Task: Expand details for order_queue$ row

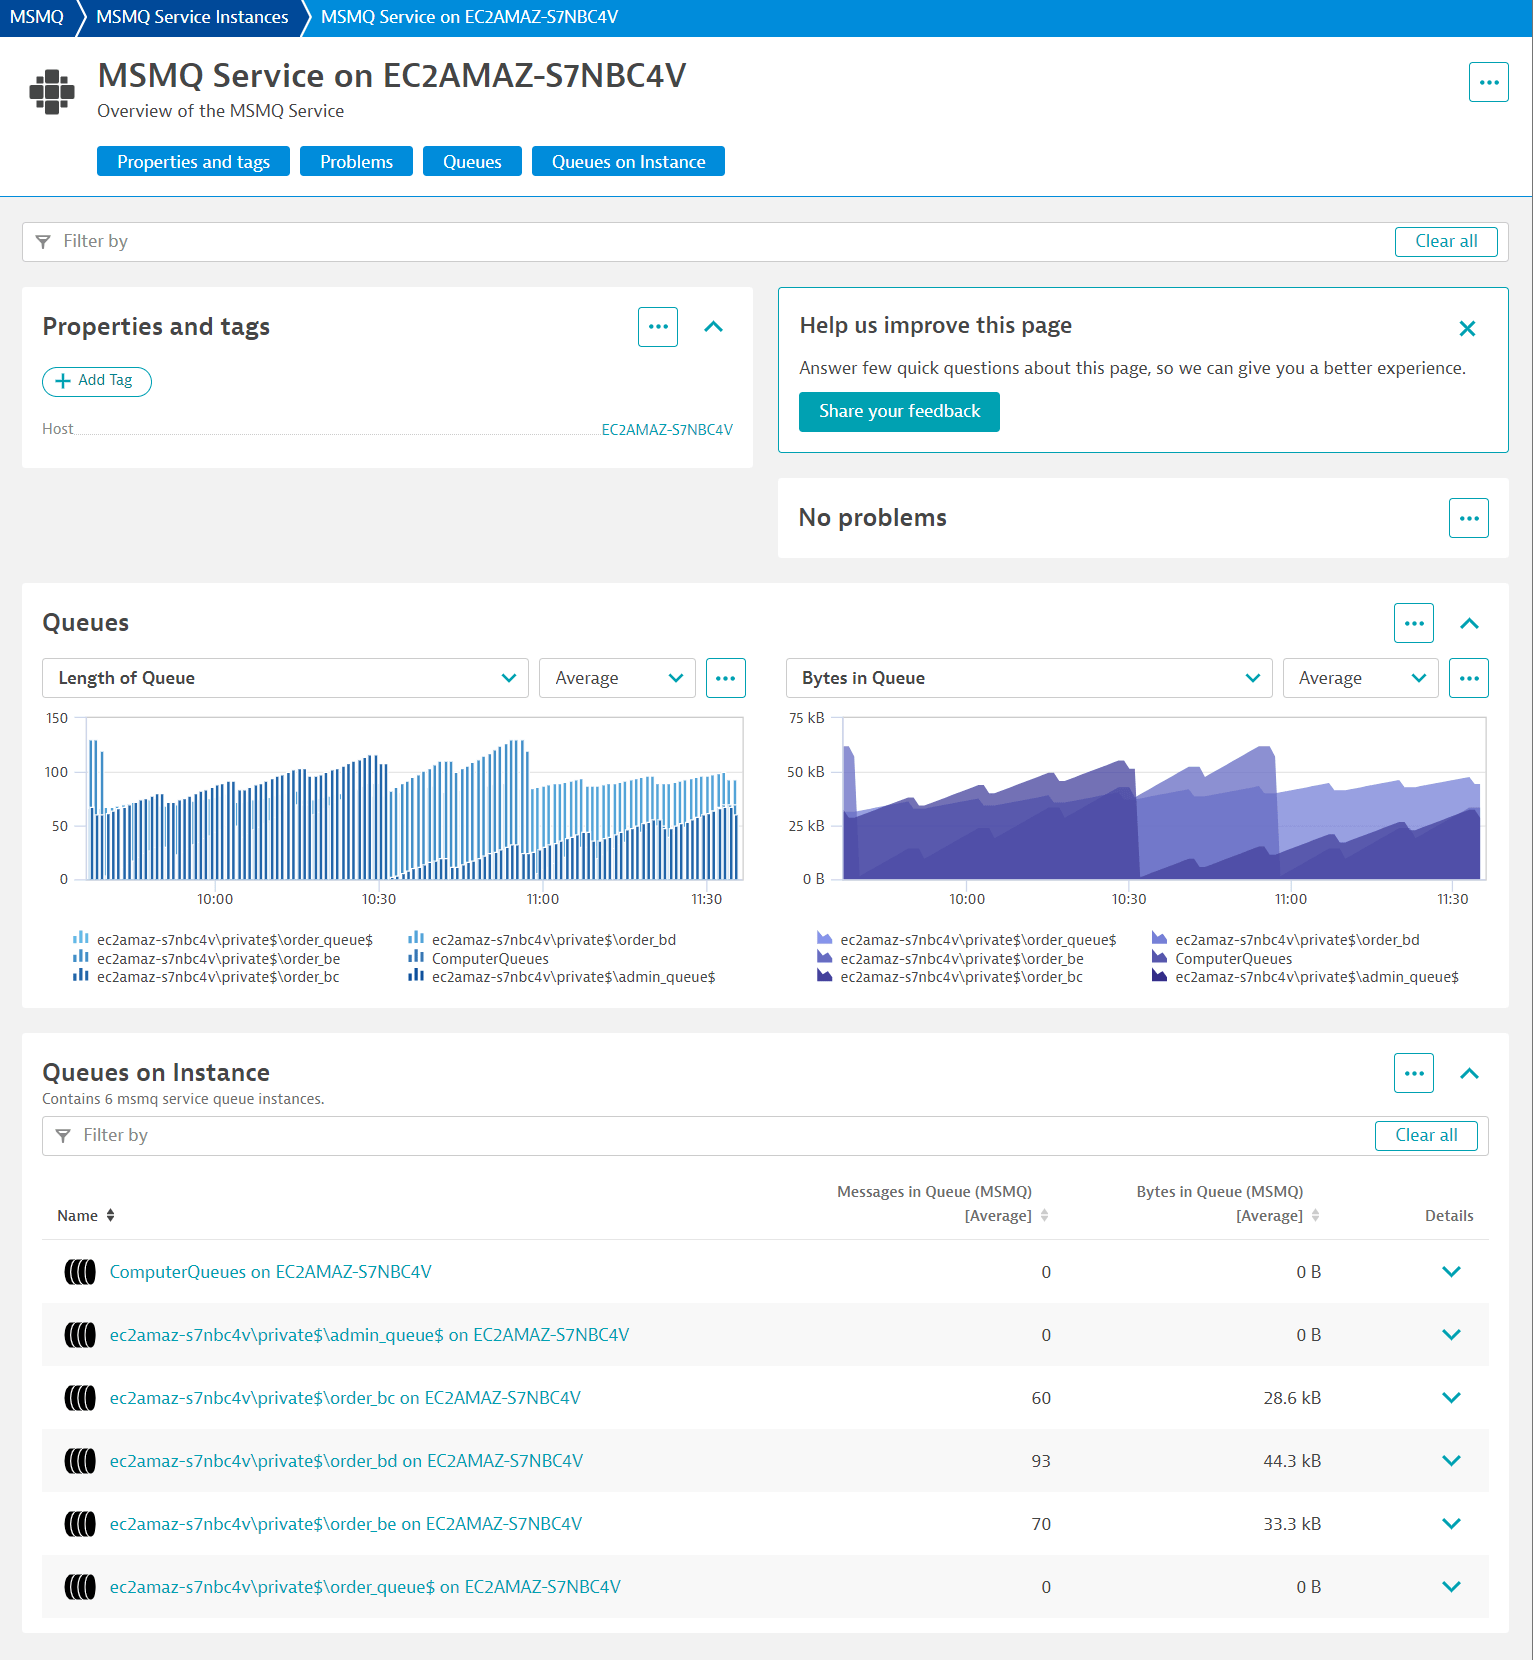Action: click(1451, 1587)
